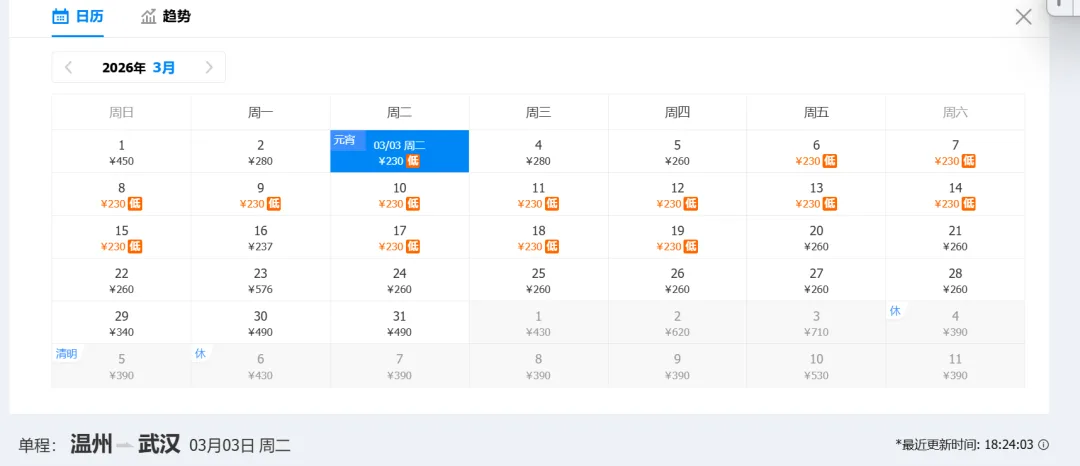Click the 2026年 3月 month label
The height and width of the screenshot is (466, 1080).
tap(138, 68)
